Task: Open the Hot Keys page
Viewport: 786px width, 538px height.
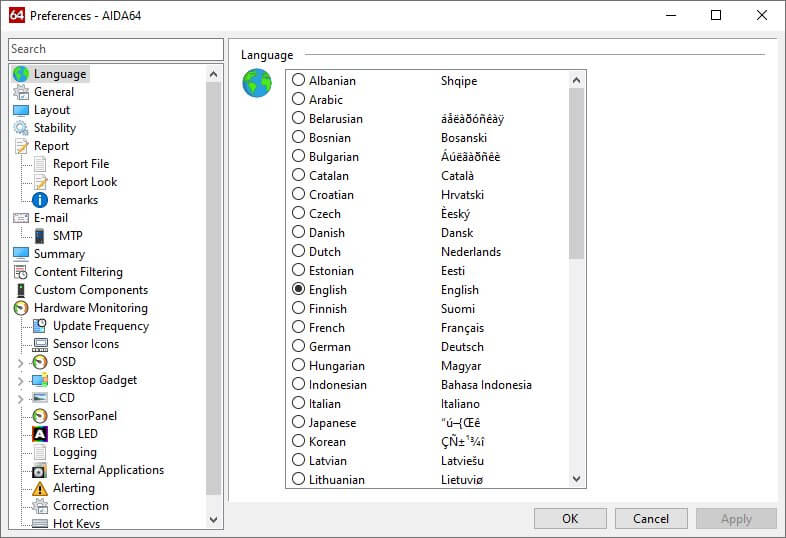Action: [x=76, y=523]
